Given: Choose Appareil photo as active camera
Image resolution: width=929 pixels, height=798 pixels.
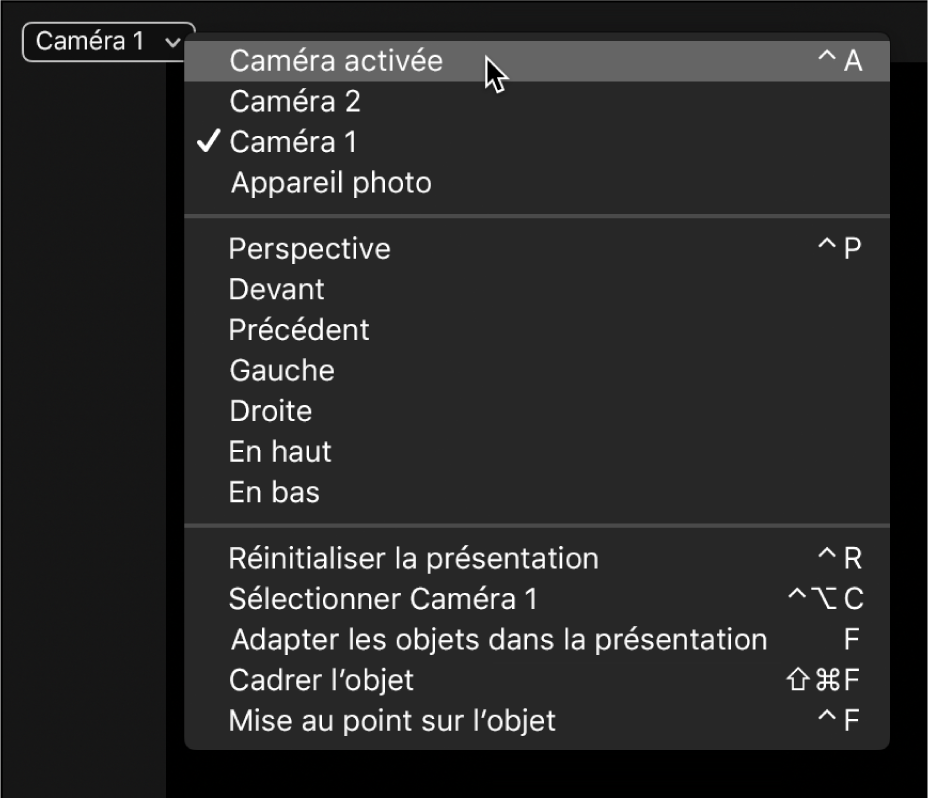Looking at the screenshot, I should coord(331,182).
